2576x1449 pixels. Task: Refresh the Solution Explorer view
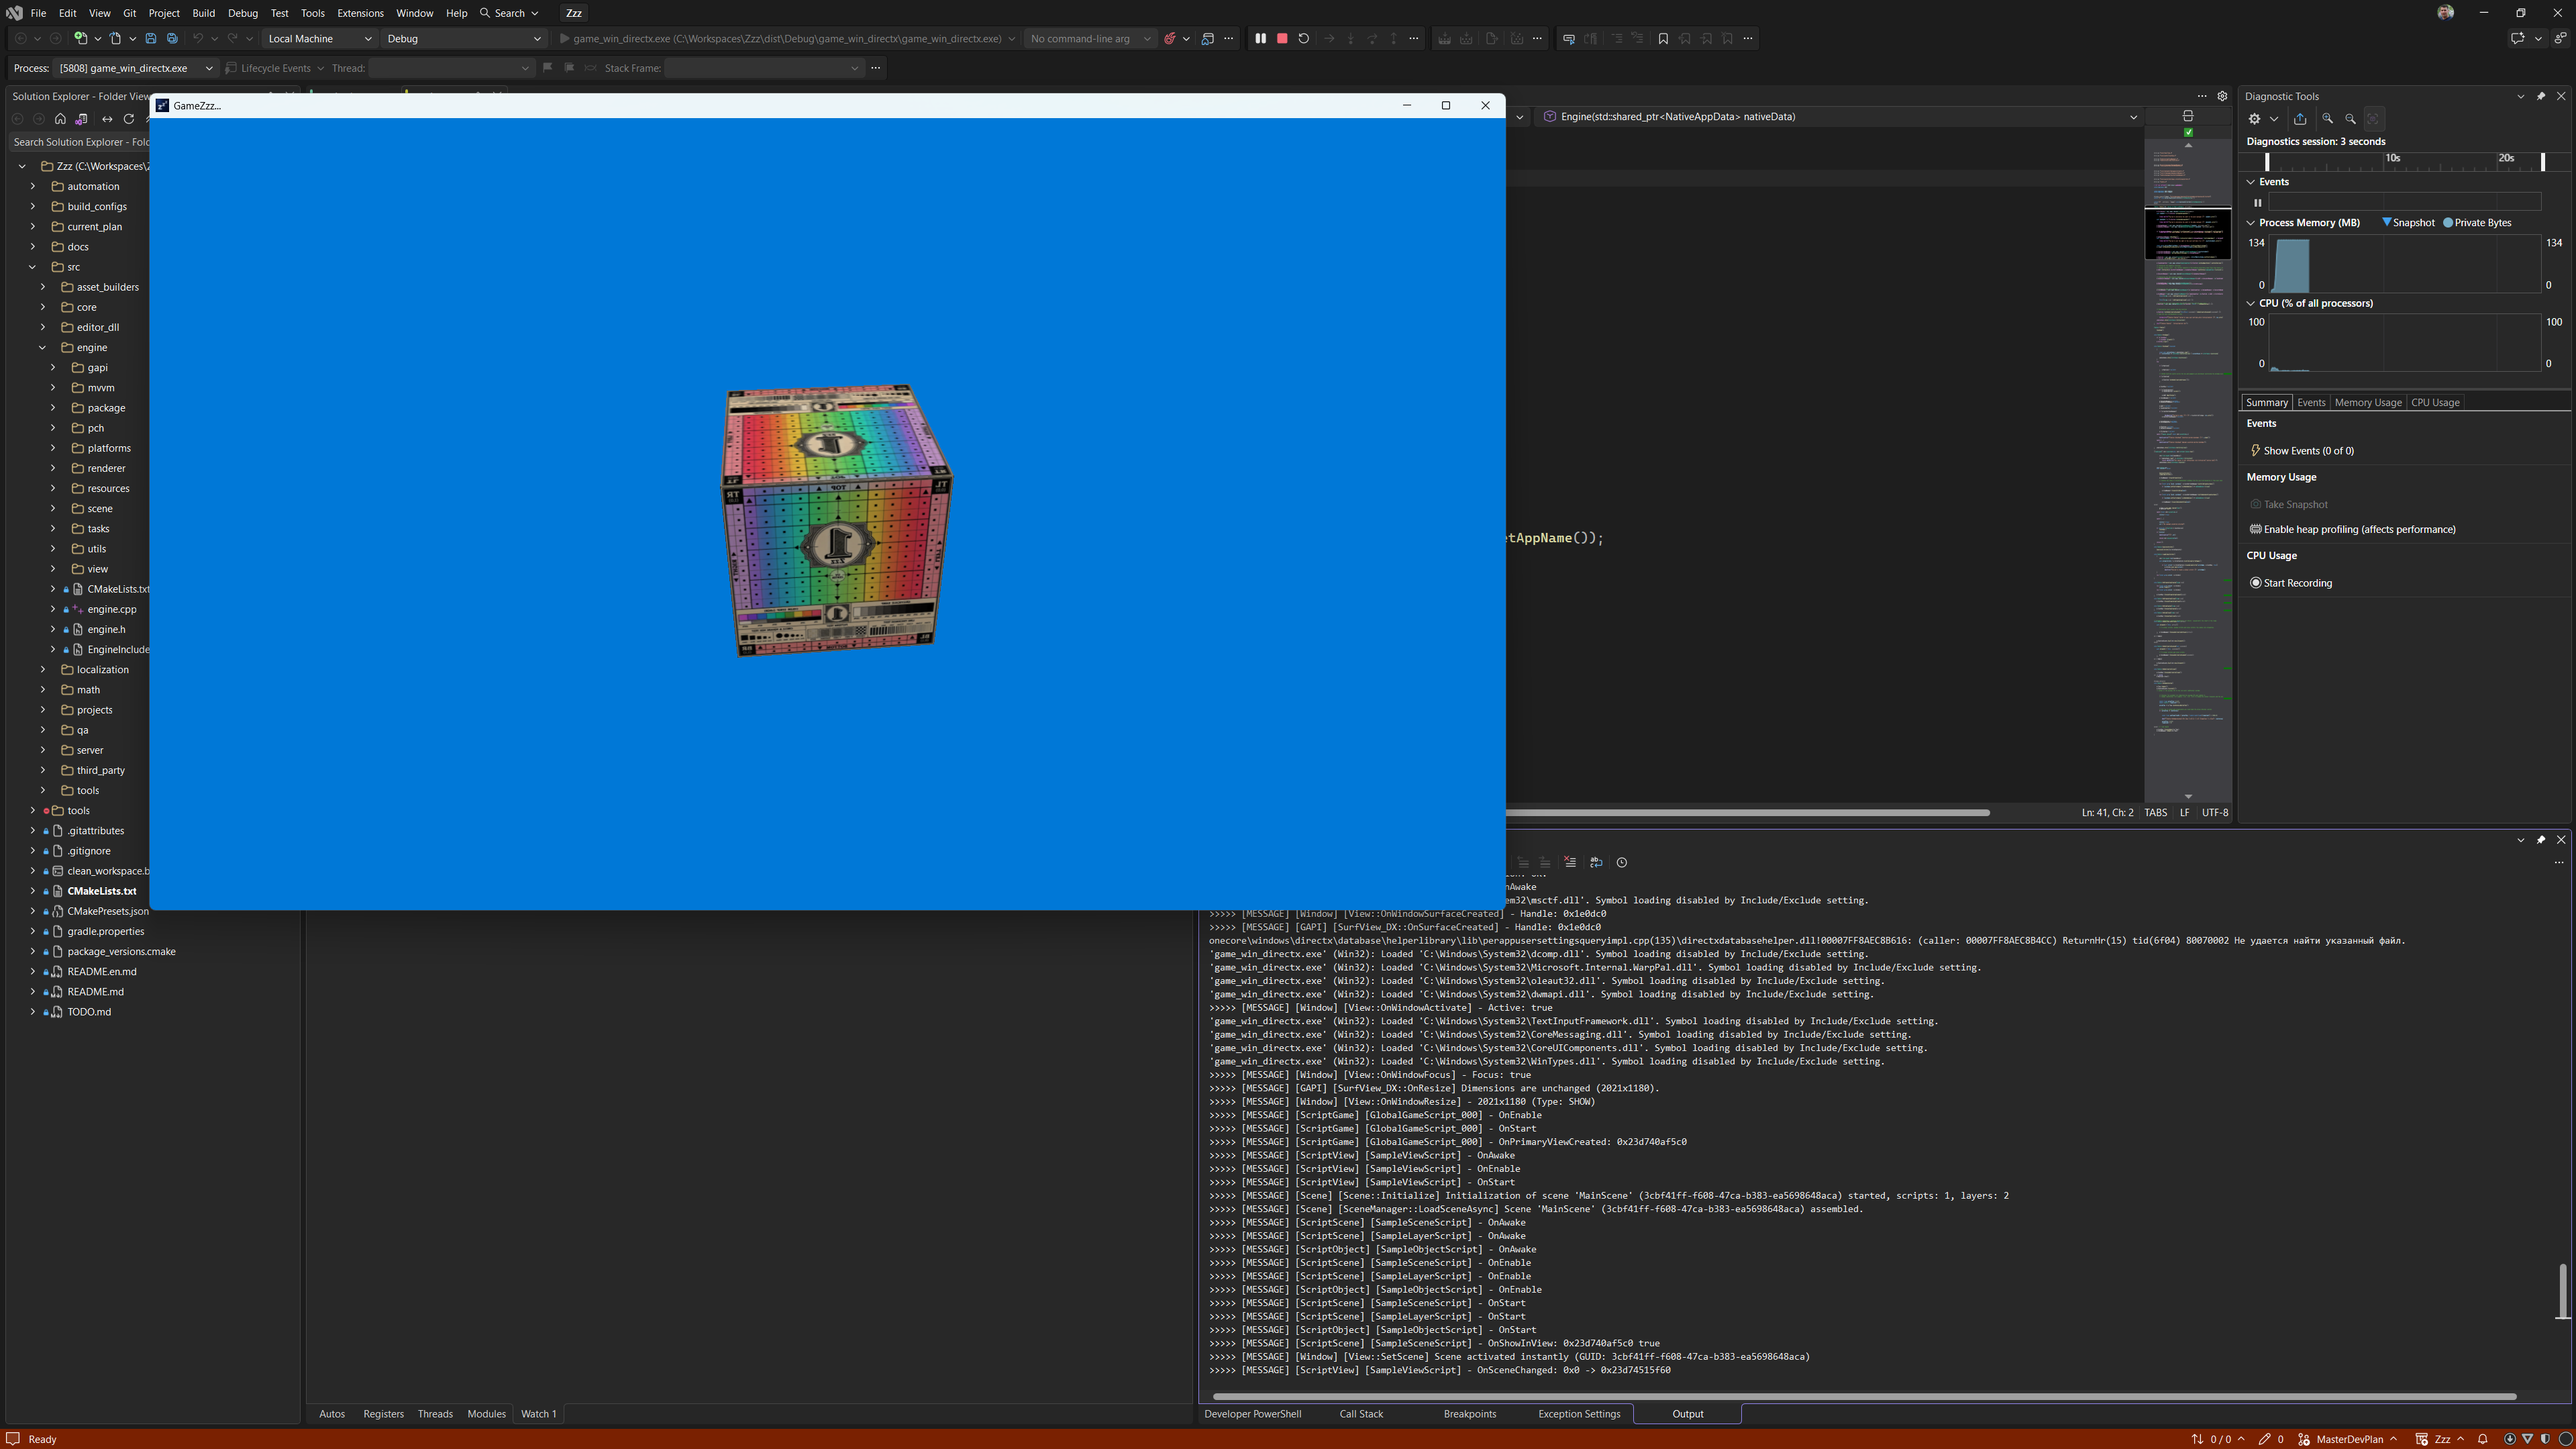(128, 119)
